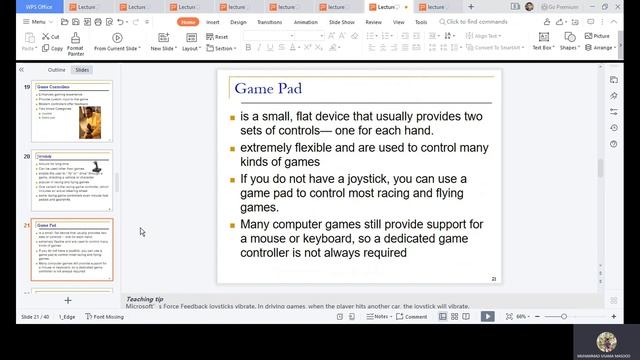Switch to Reading view icon

(x=466, y=316)
